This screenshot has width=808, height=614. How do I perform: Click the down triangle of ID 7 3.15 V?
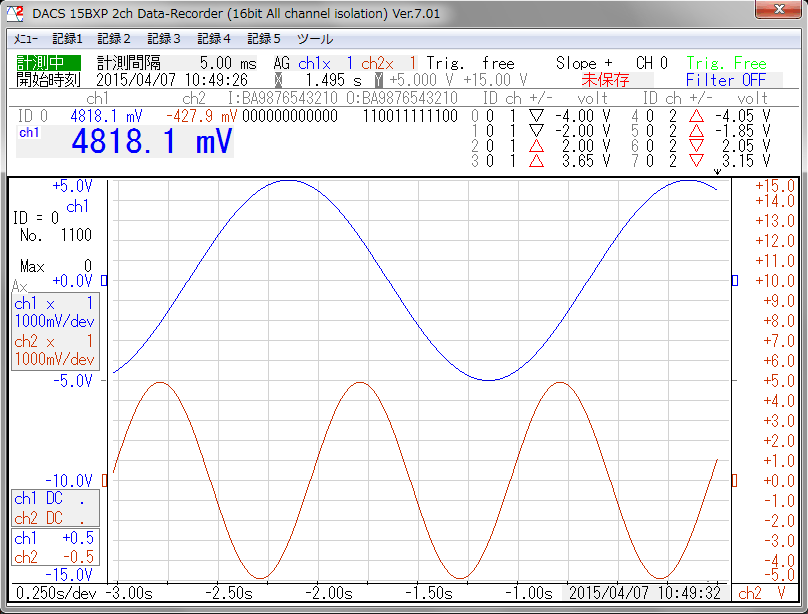pos(696,161)
